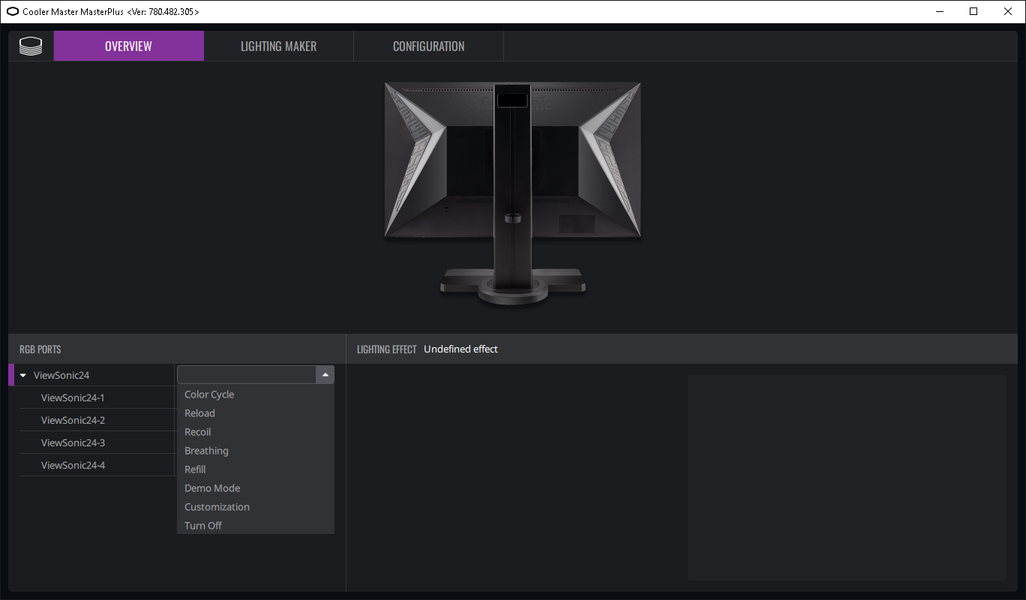Click the ViewSonic monitor image

coord(512,193)
